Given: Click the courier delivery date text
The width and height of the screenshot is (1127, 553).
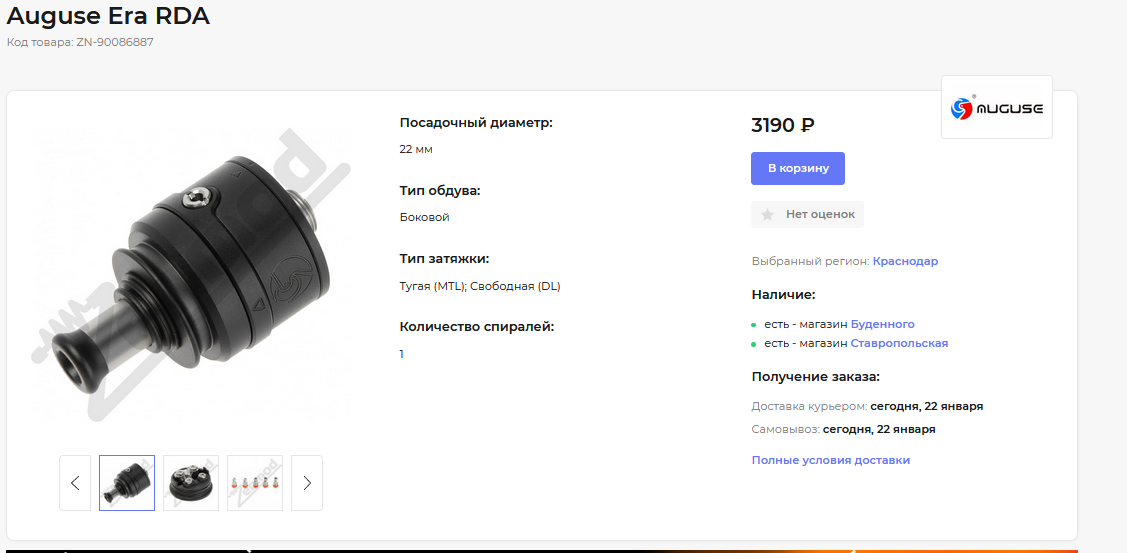Looking at the screenshot, I should click(926, 406).
